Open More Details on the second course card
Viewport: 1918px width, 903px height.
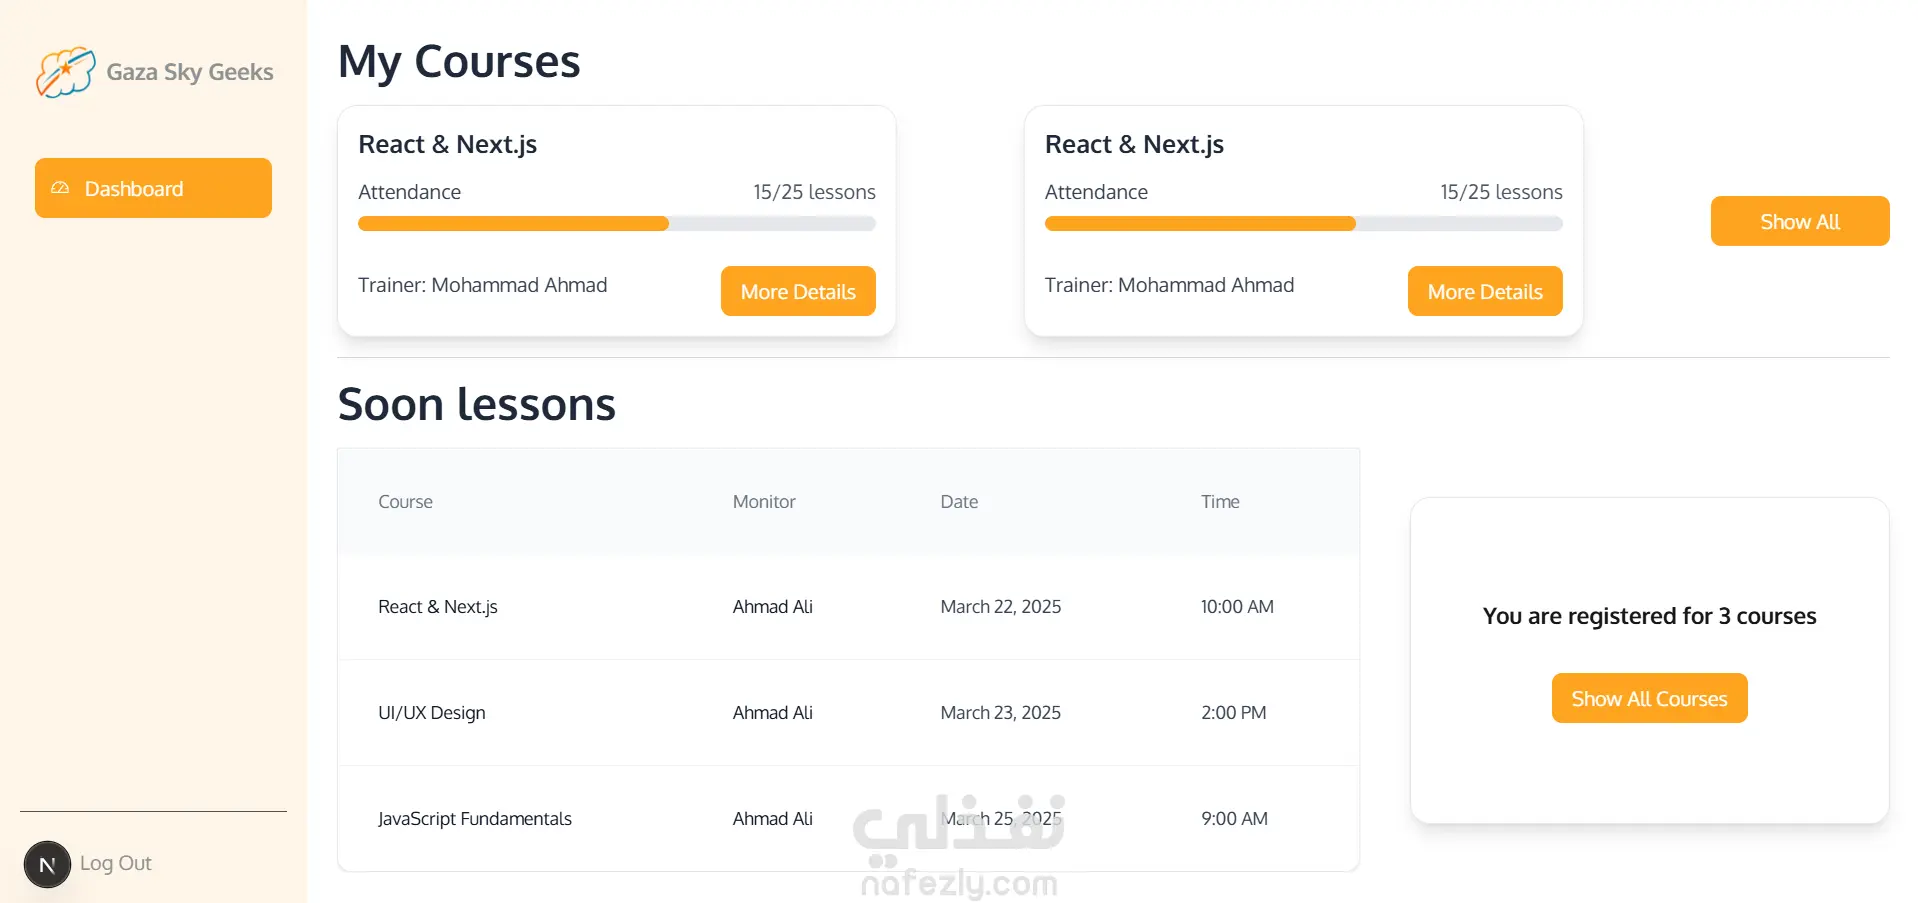point(1484,291)
